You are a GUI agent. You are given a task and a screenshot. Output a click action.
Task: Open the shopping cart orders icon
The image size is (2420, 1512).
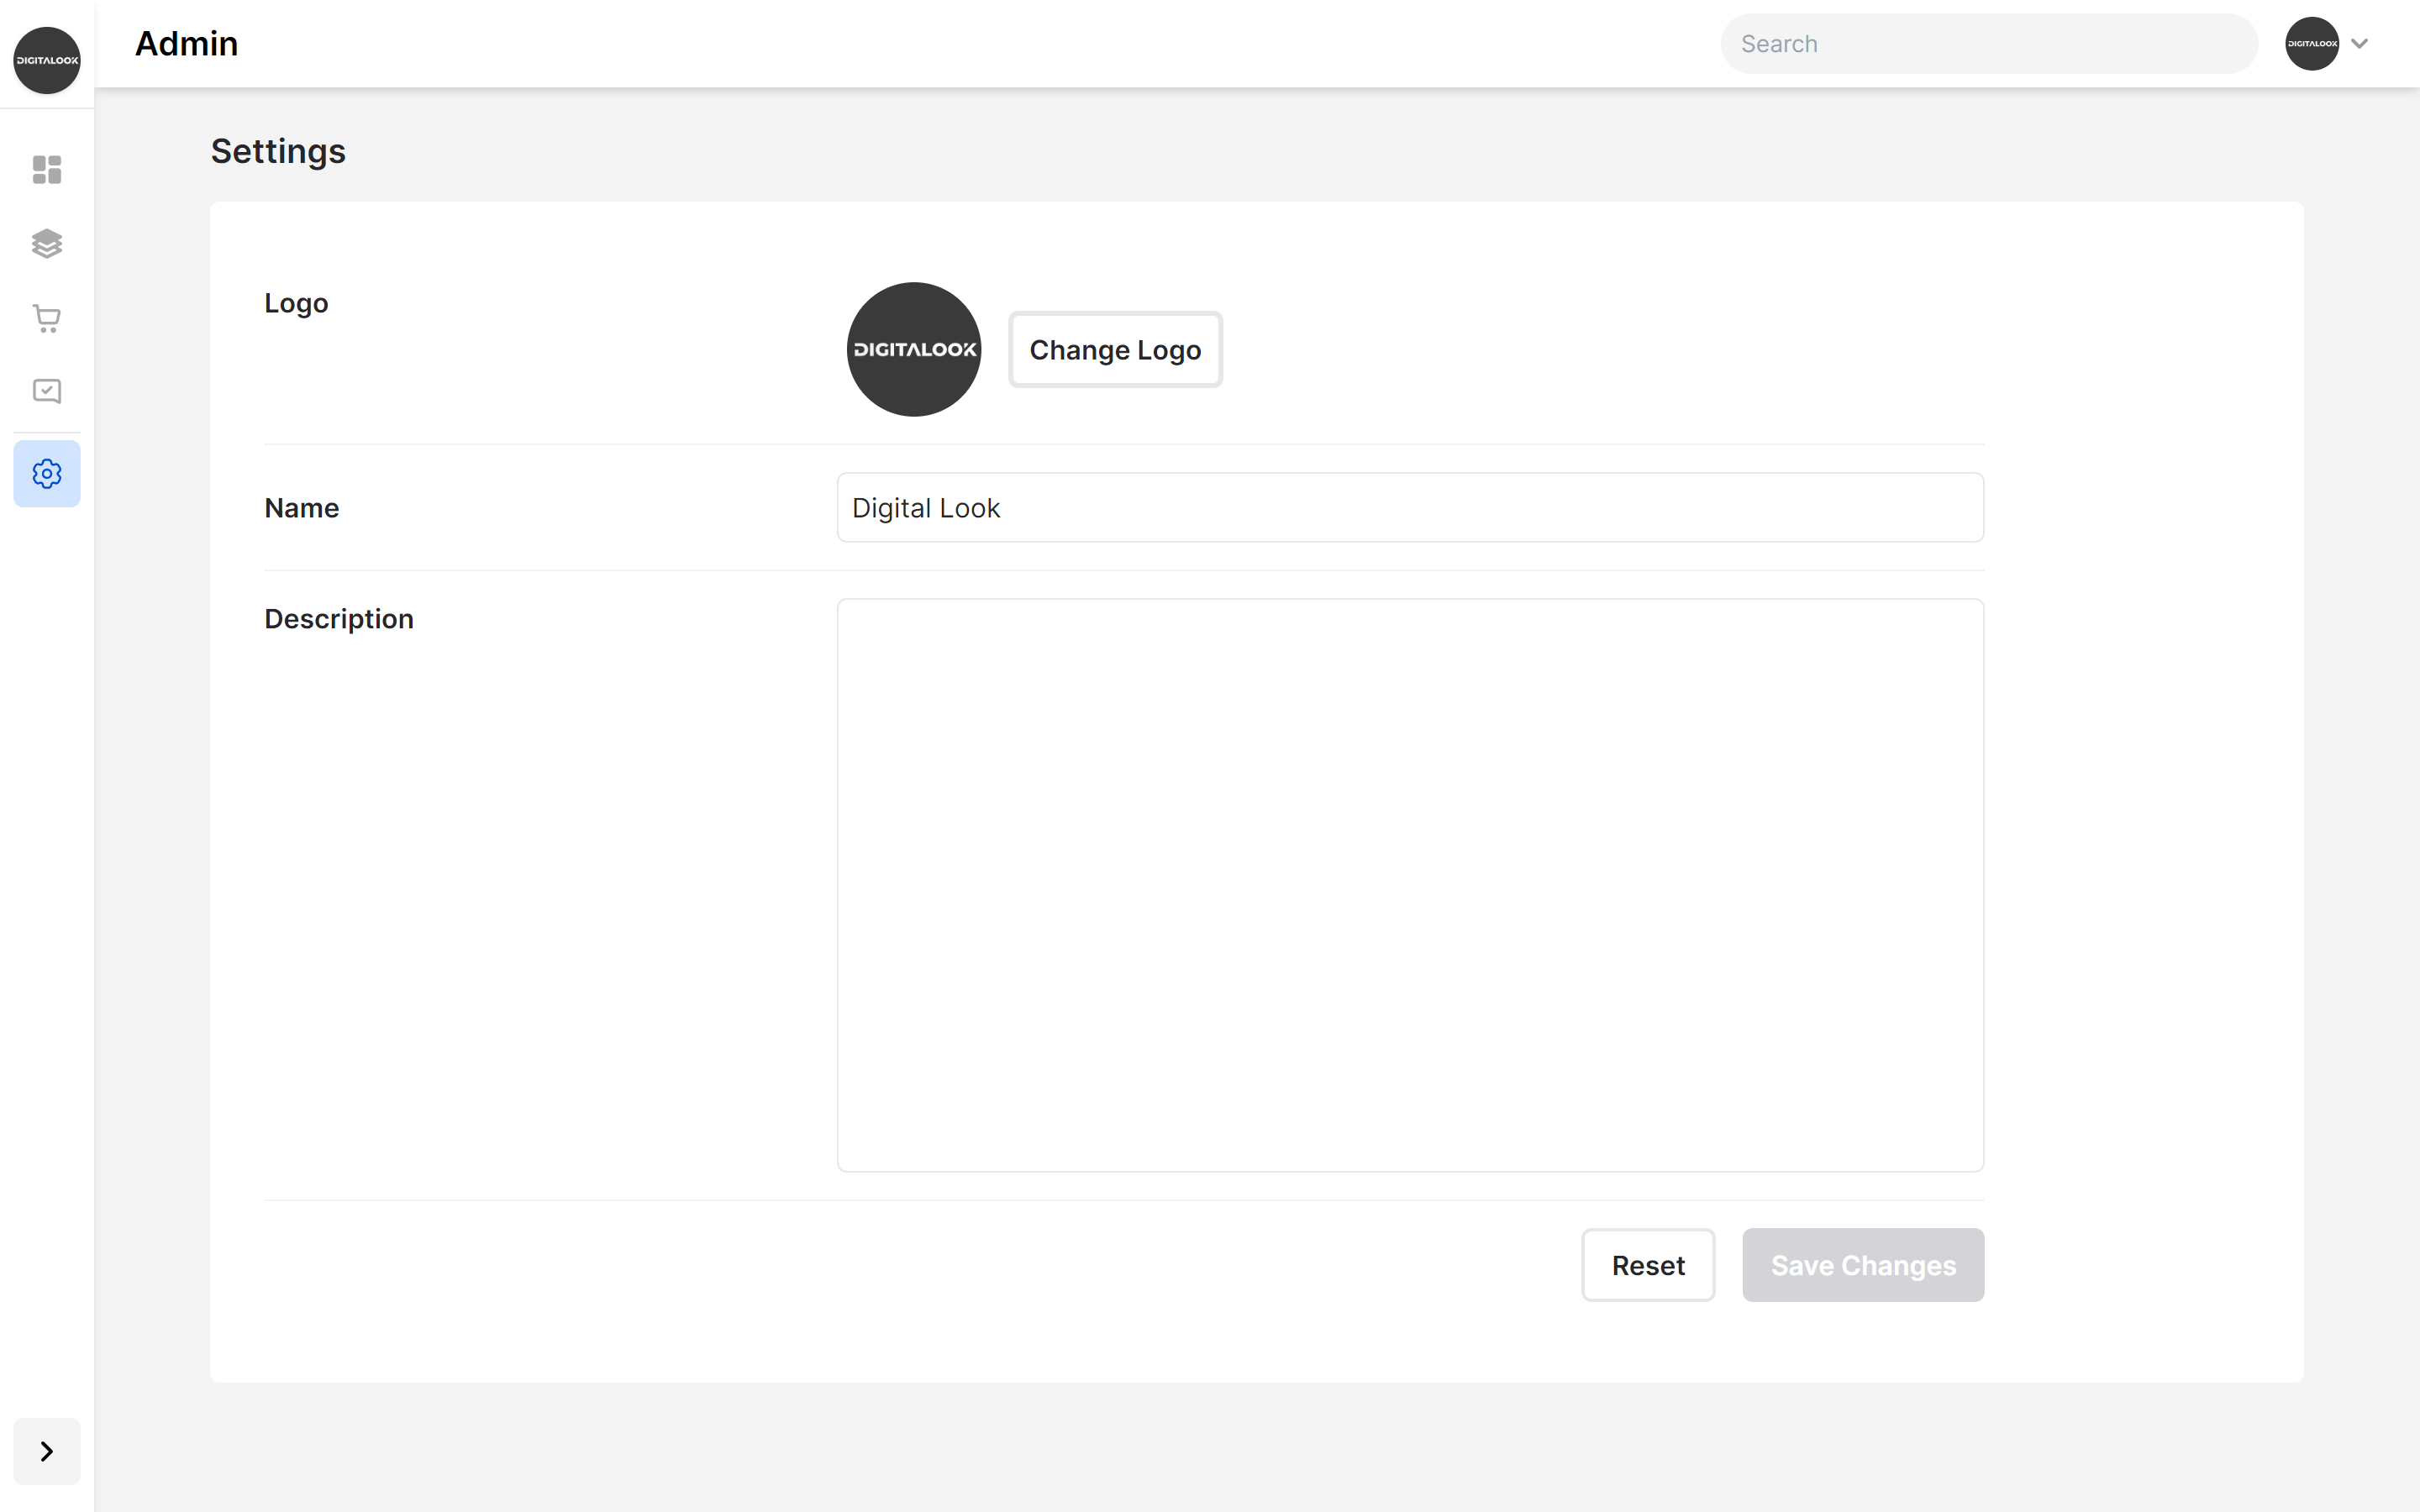pyautogui.click(x=47, y=318)
